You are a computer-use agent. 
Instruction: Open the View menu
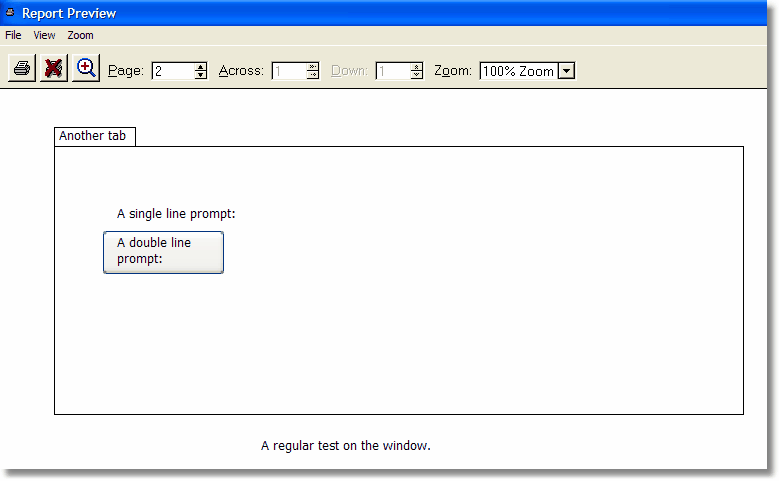[44, 35]
